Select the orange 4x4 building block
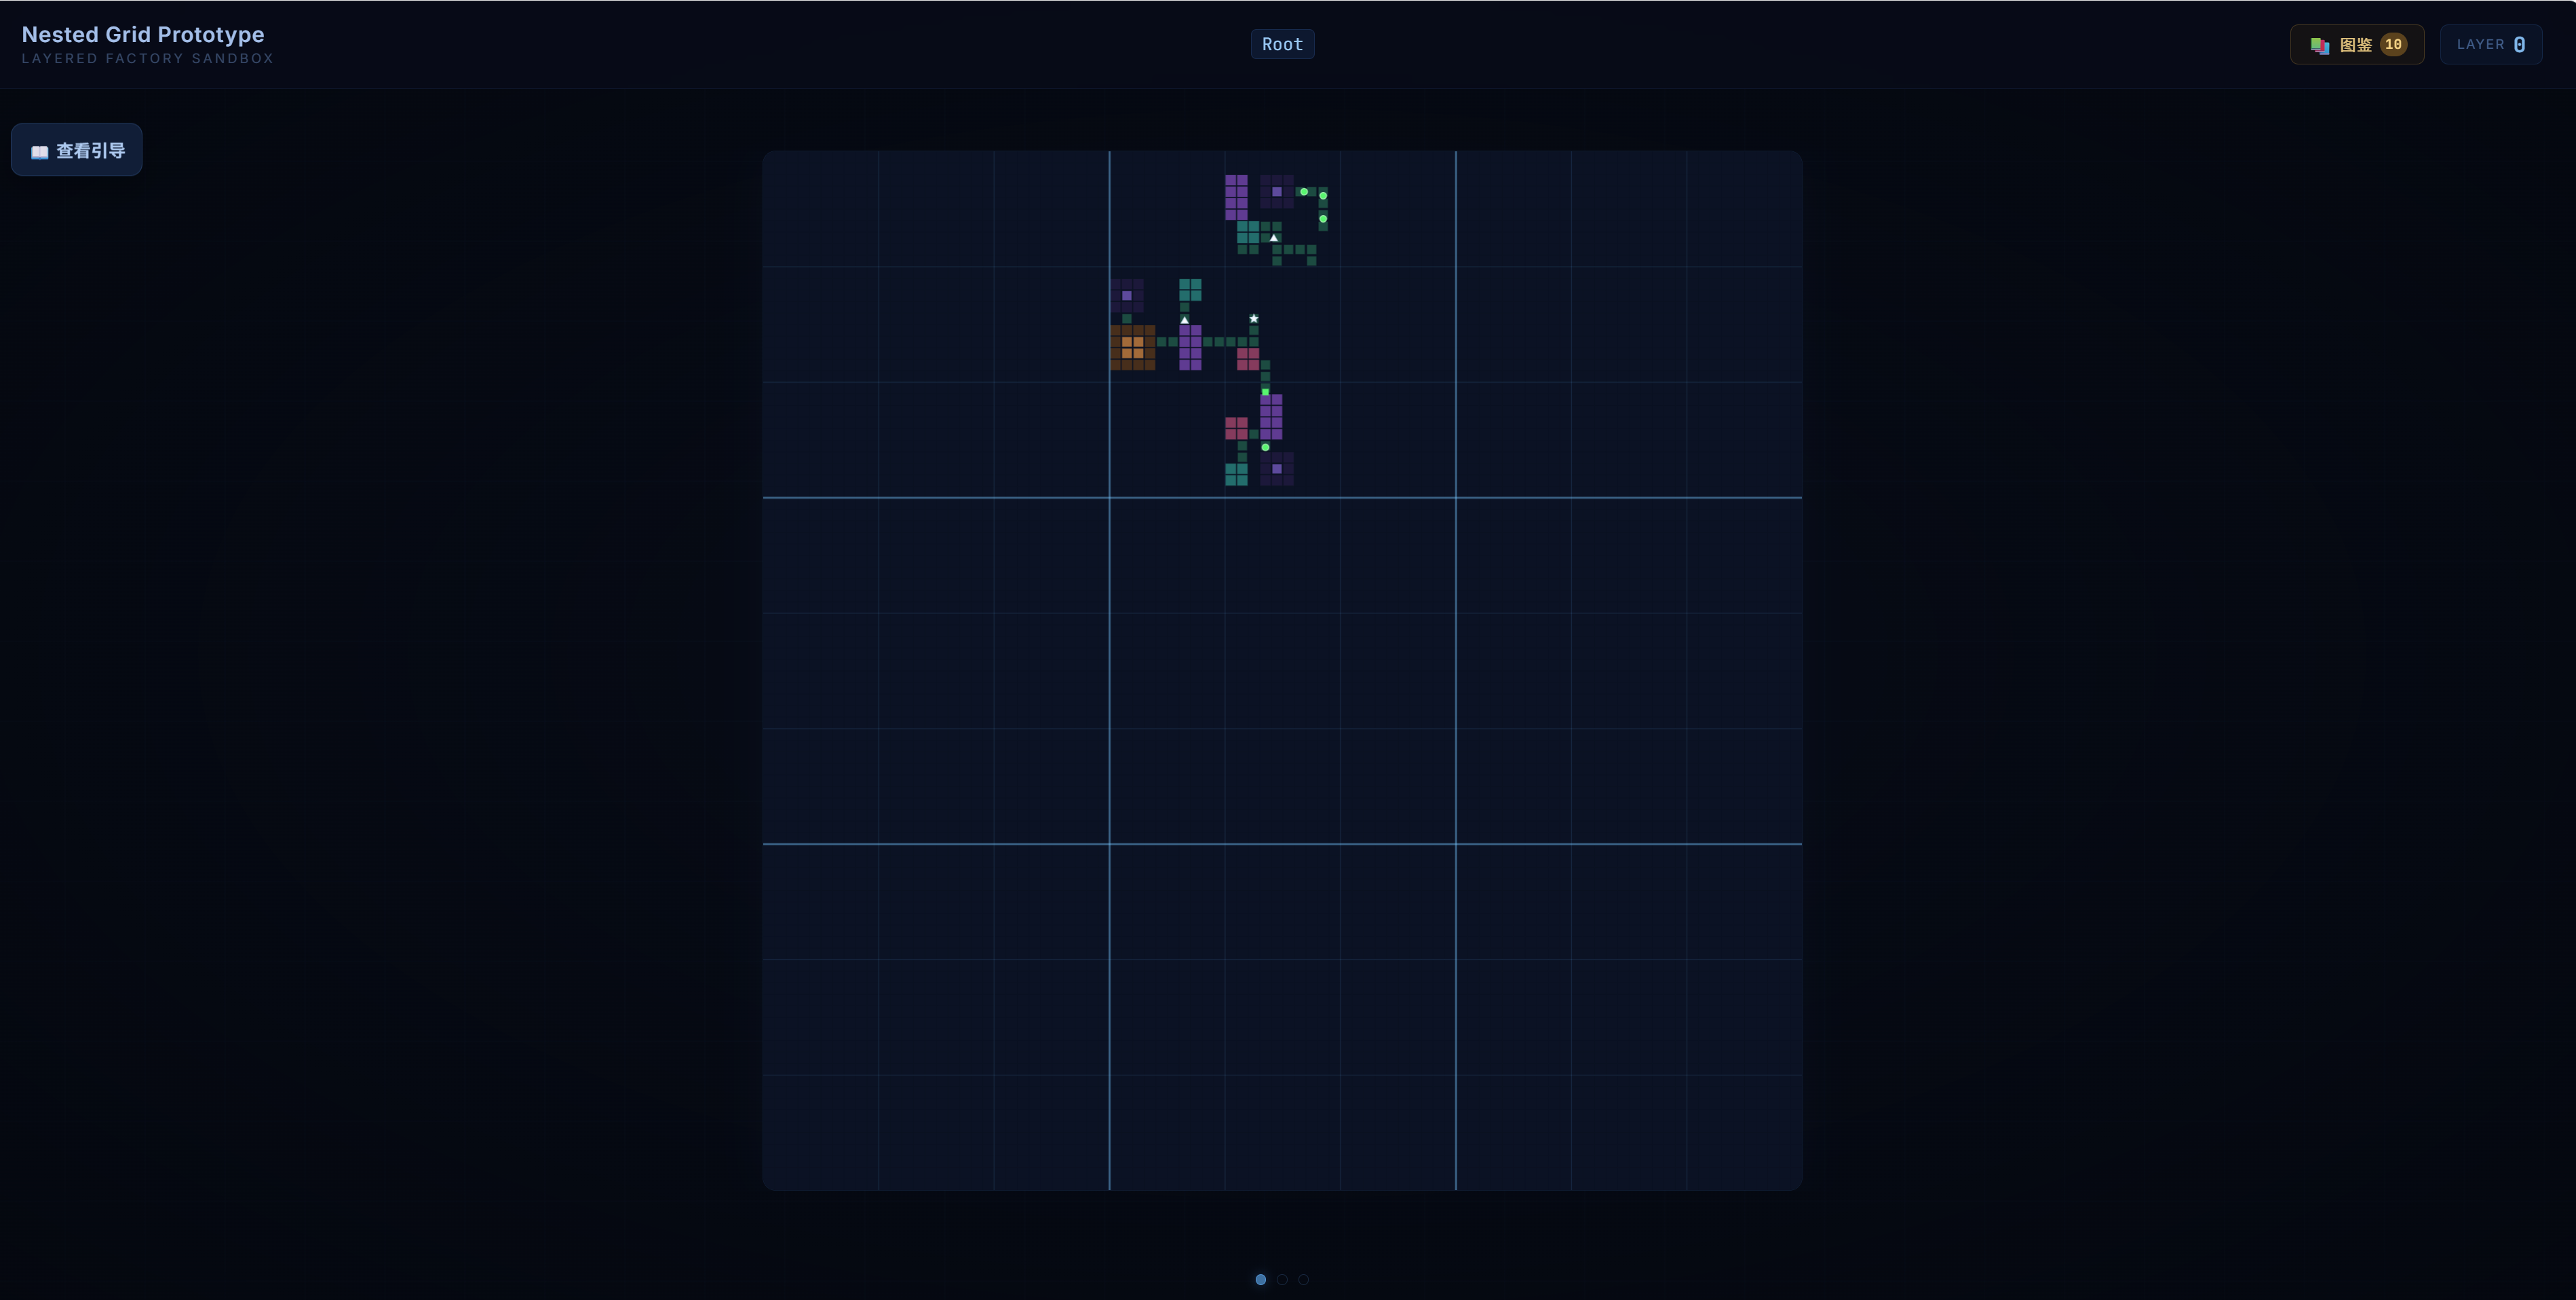The height and width of the screenshot is (1300, 2576). (1132, 347)
